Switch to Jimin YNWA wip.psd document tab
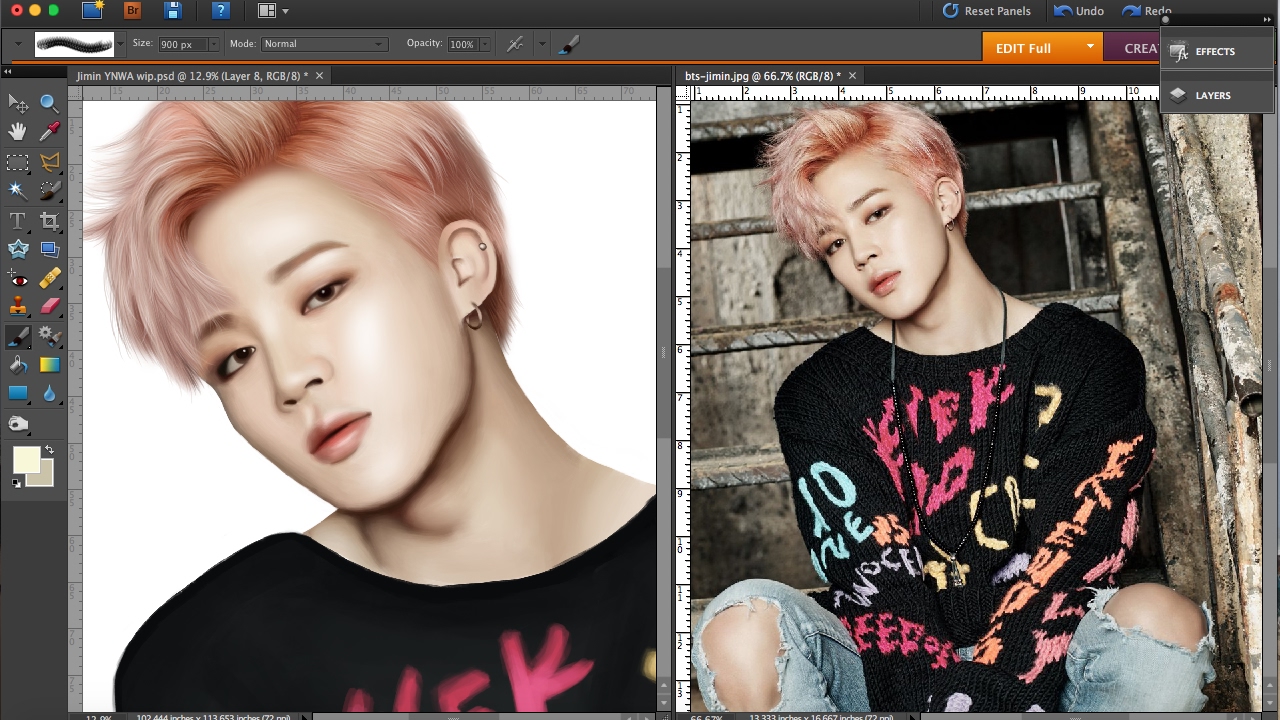 [x=192, y=76]
